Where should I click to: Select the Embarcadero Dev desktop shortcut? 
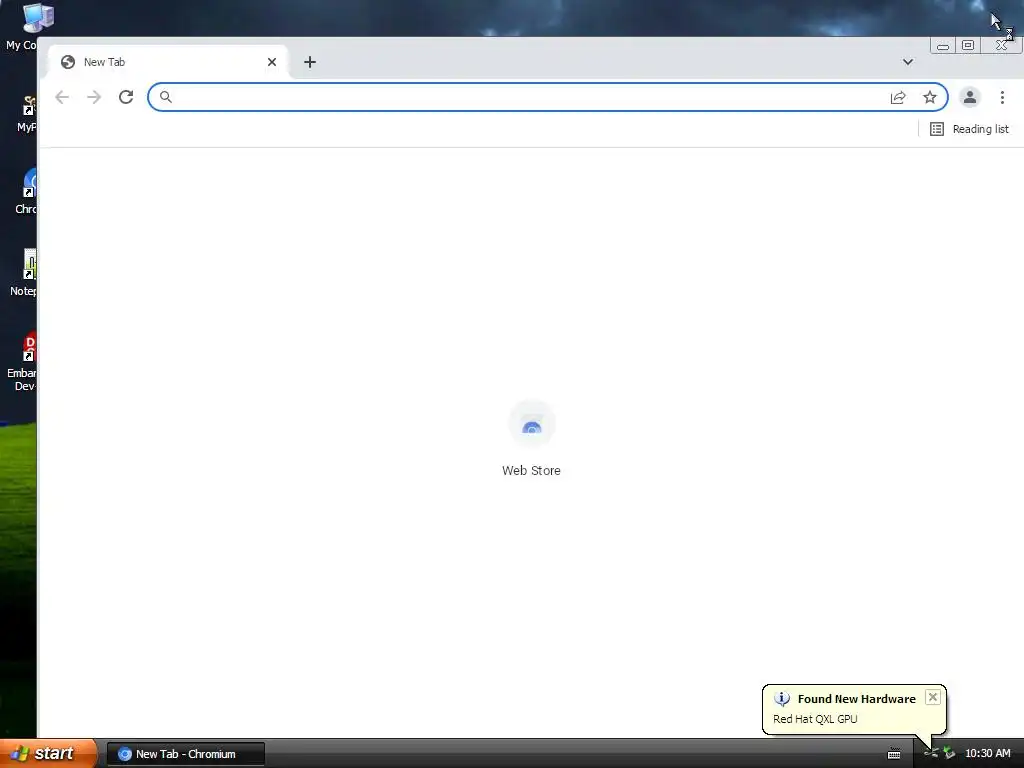22,362
